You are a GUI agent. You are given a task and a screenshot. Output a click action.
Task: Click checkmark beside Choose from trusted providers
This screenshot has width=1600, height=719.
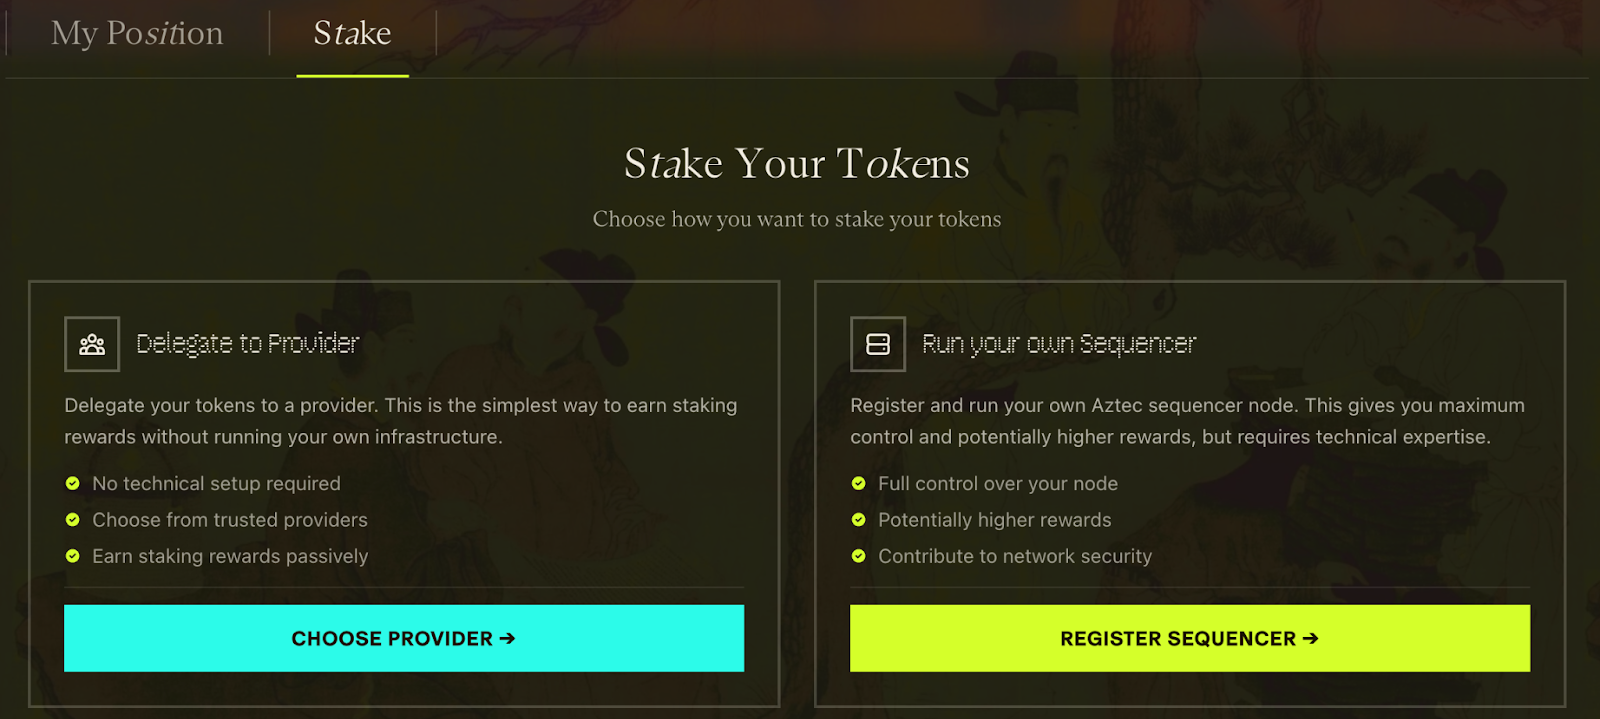pos(73,520)
